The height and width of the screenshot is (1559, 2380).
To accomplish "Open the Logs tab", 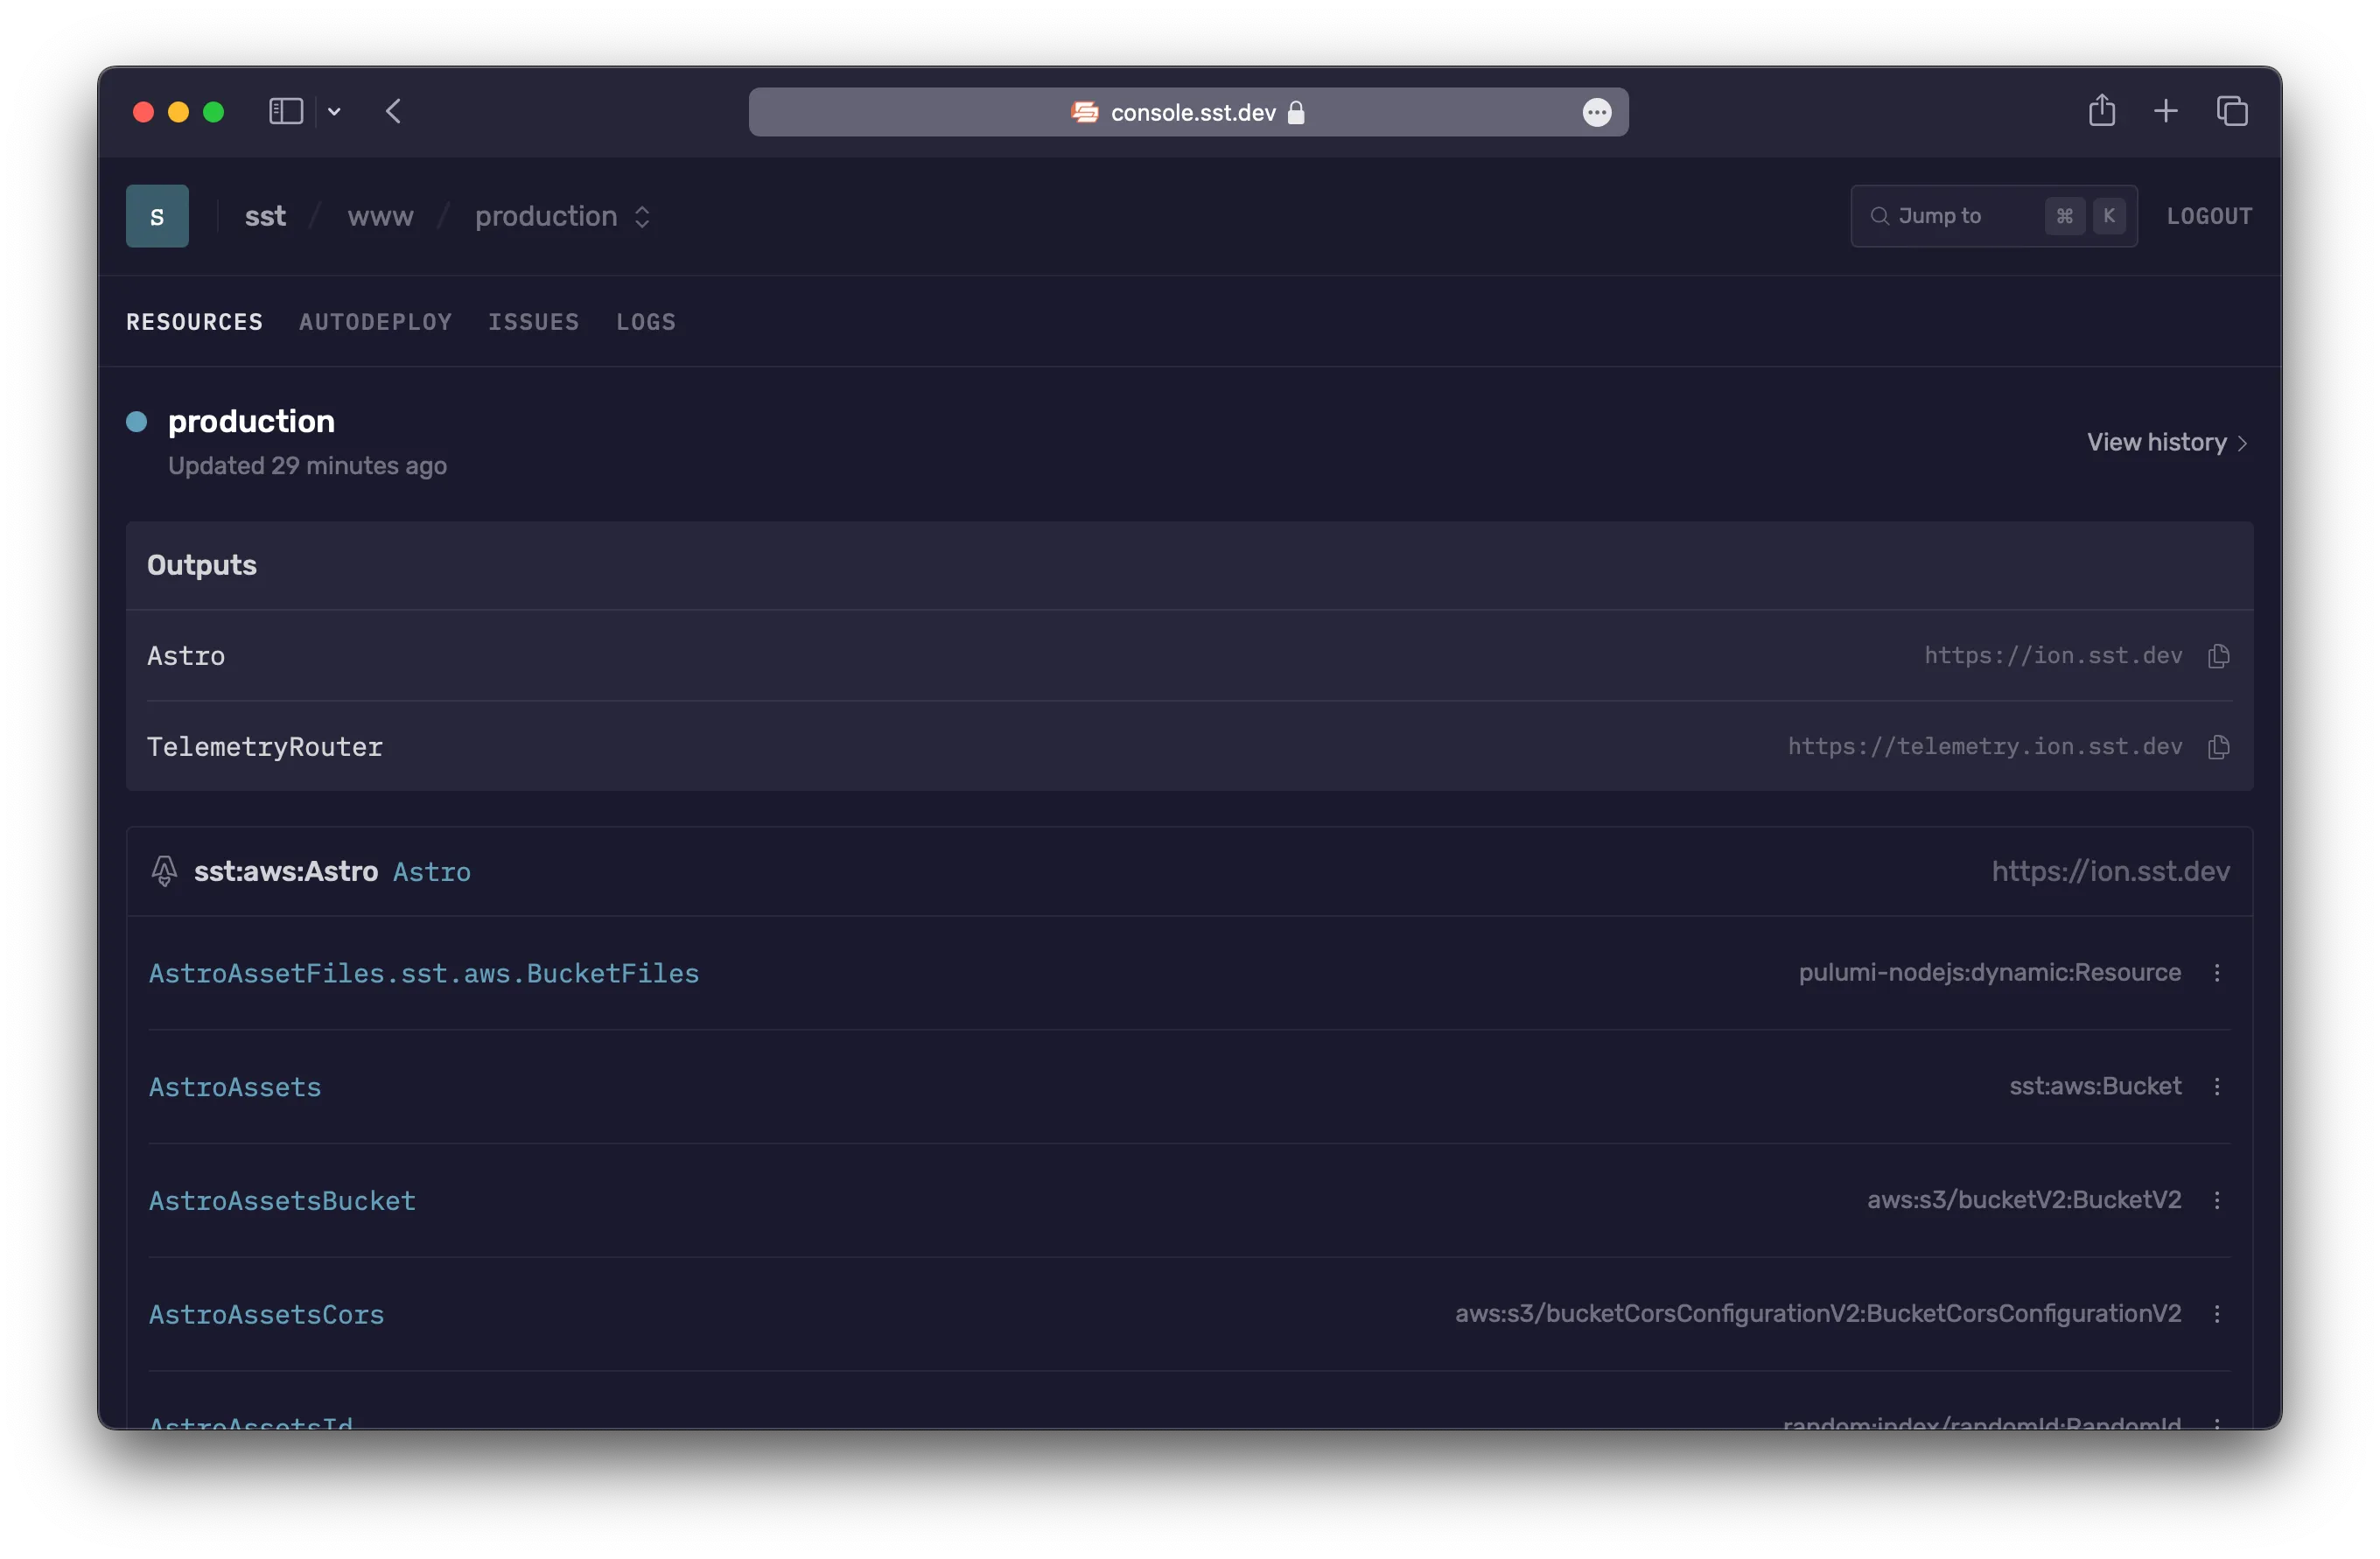I will (645, 322).
